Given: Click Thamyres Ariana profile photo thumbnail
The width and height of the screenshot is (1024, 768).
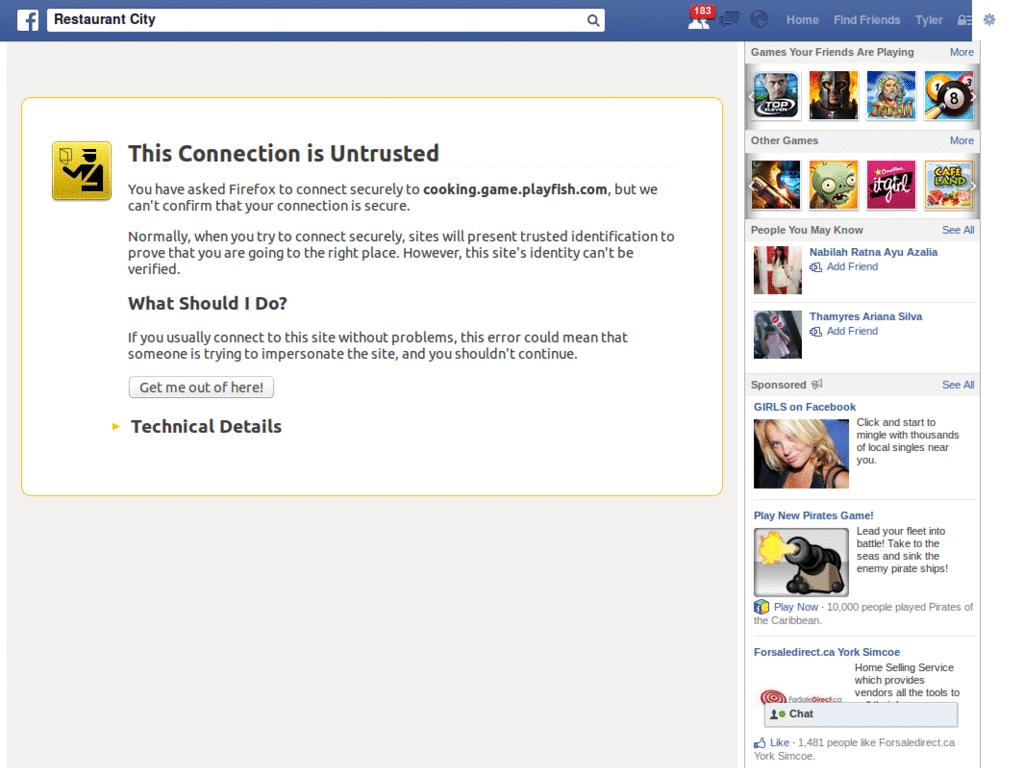Looking at the screenshot, I should point(777,334).
